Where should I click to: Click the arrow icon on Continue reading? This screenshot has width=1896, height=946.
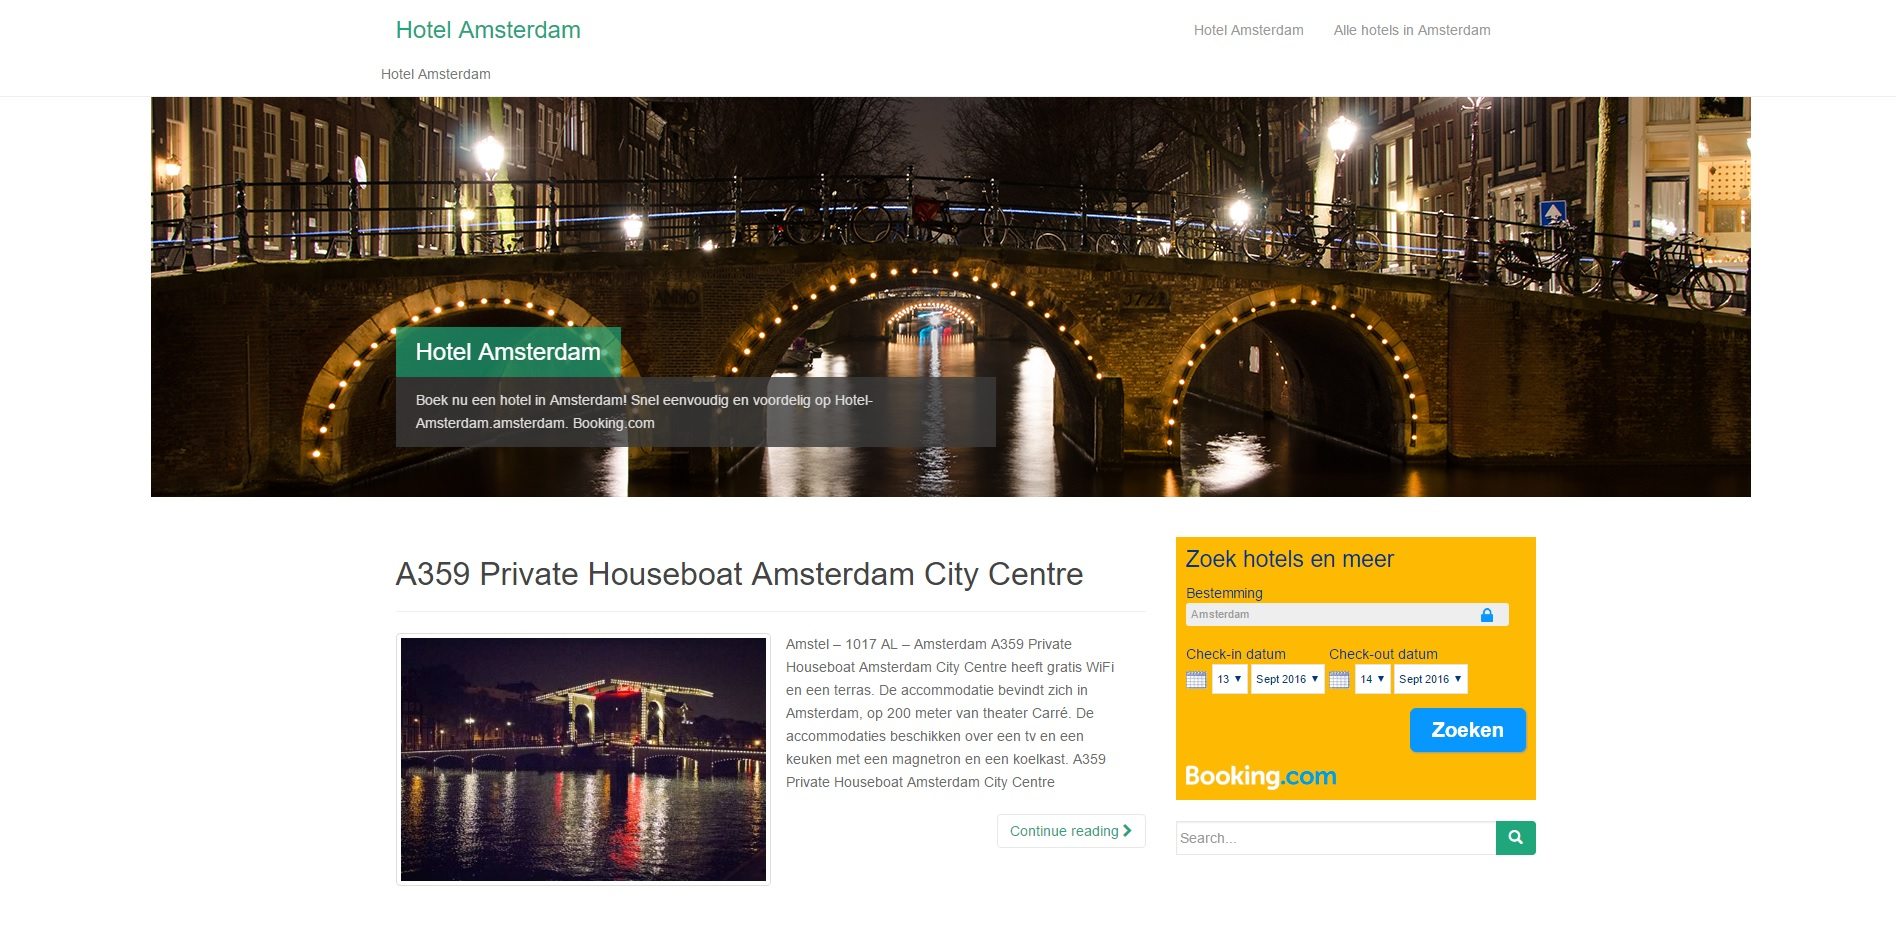coord(1127,831)
